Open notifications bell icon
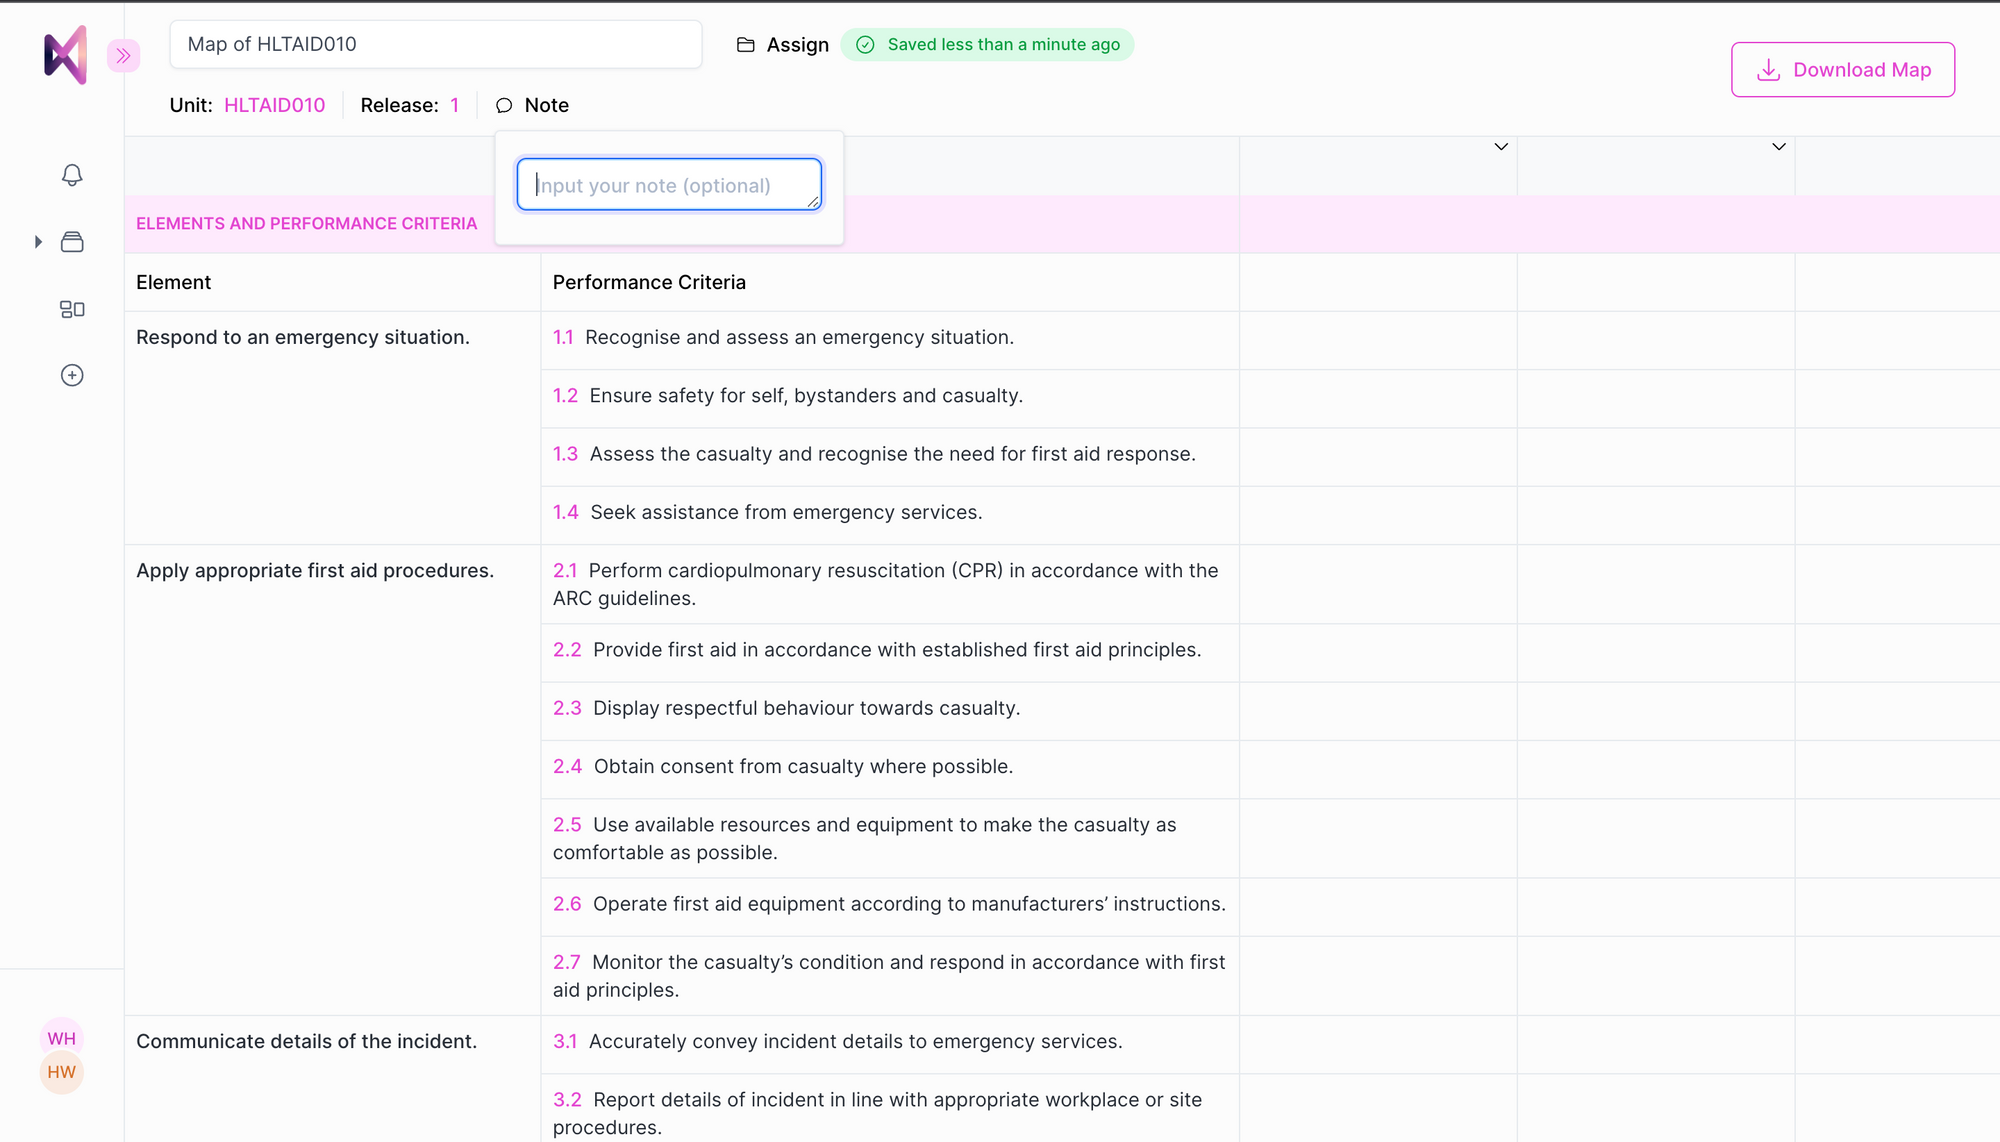Image resolution: width=2000 pixels, height=1142 pixels. point(72,175)
